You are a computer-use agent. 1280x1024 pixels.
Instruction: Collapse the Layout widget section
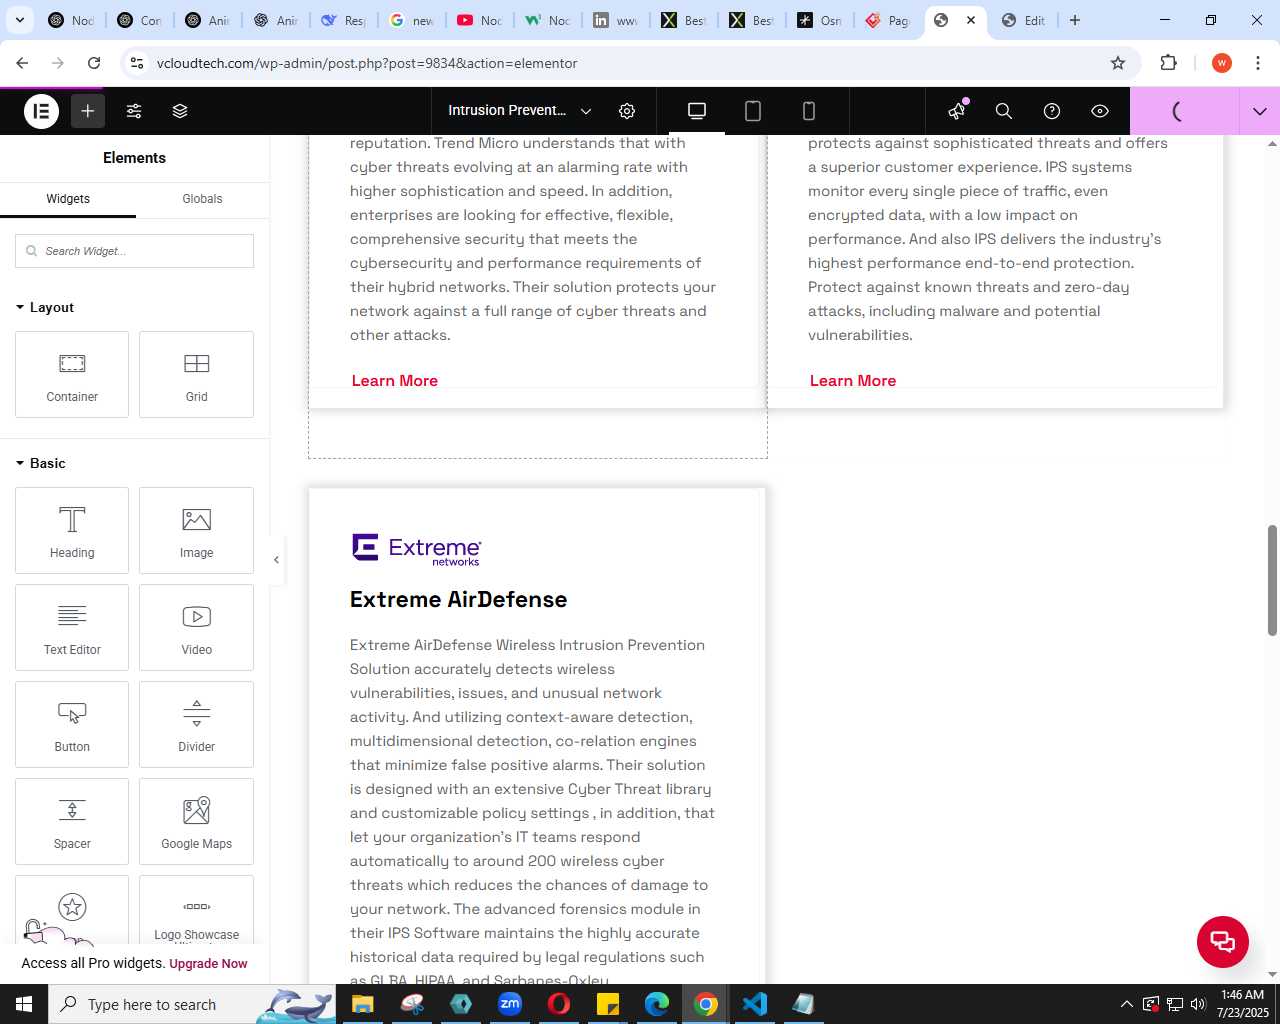click(45, 307)
